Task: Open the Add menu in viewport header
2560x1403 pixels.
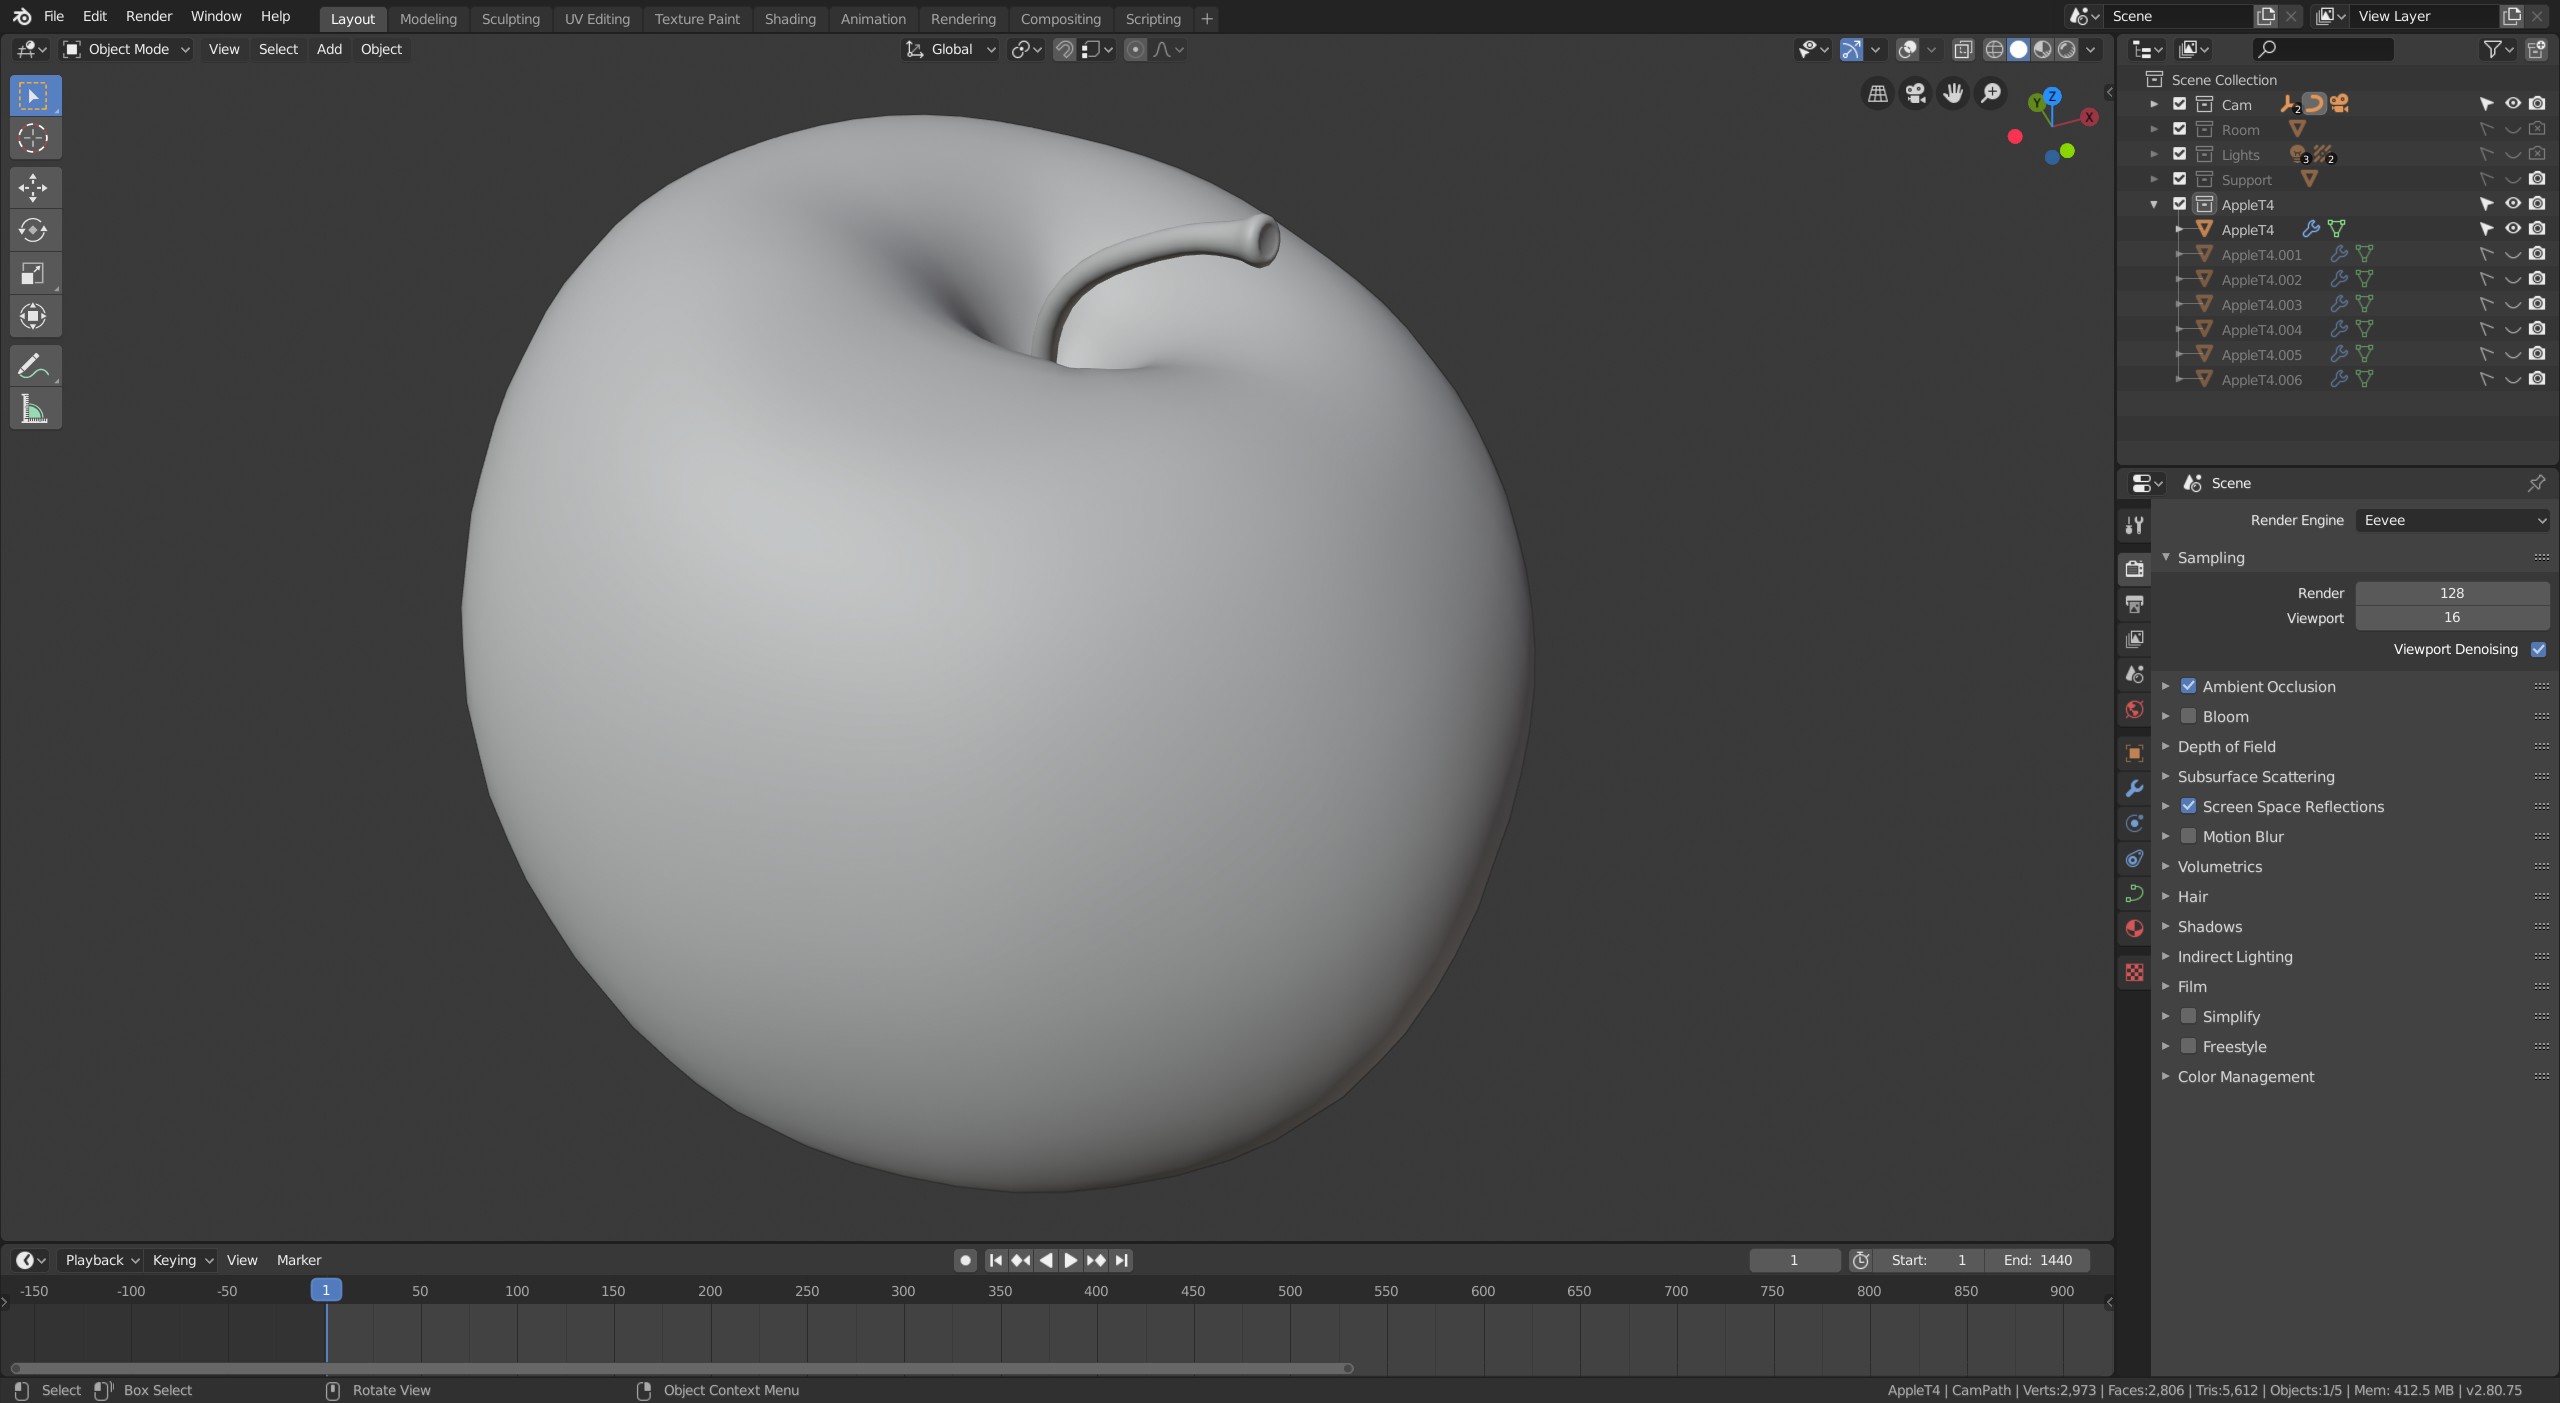Action: point(329,49)
